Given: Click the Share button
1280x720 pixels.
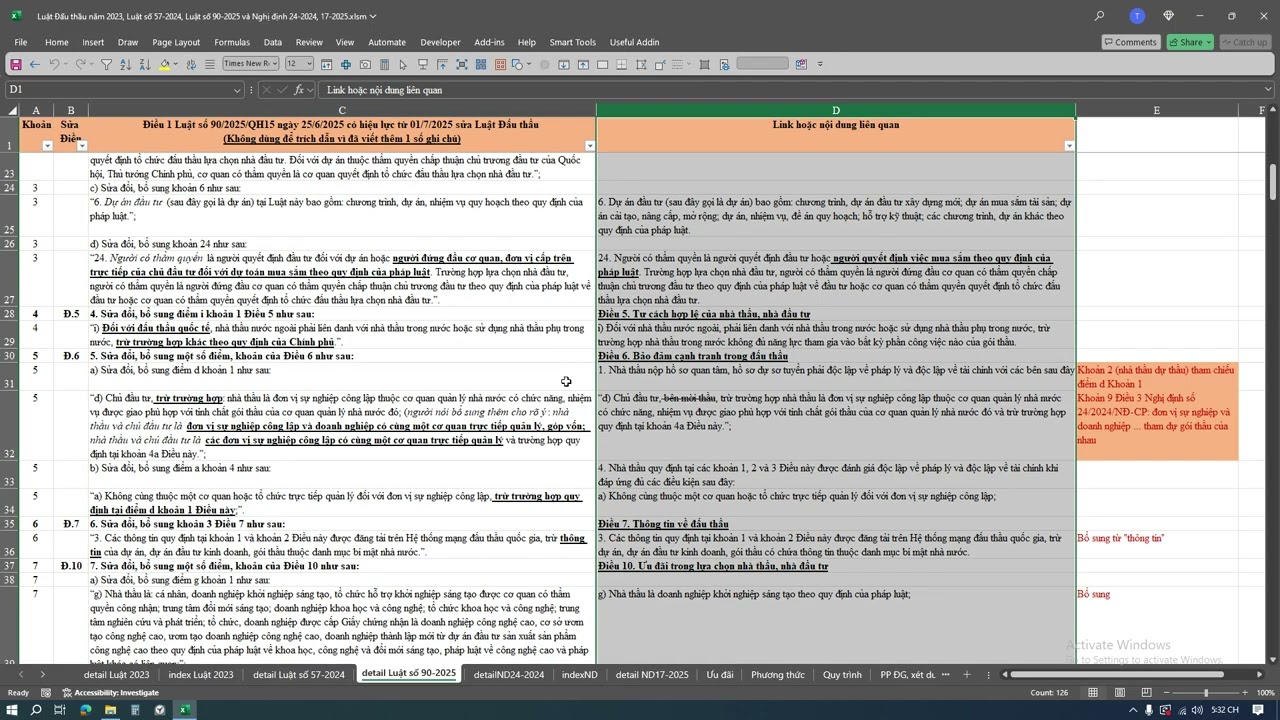Looking at the screenshot, I should tap(1189, 42).
